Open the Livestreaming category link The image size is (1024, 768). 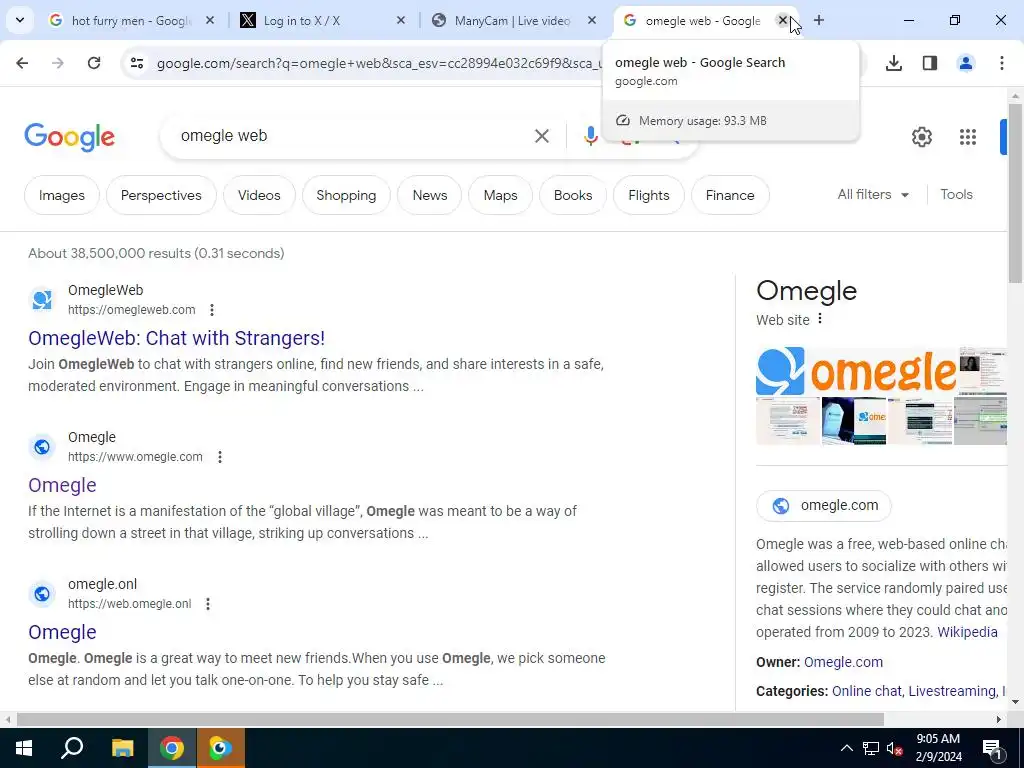coord(952,691)
